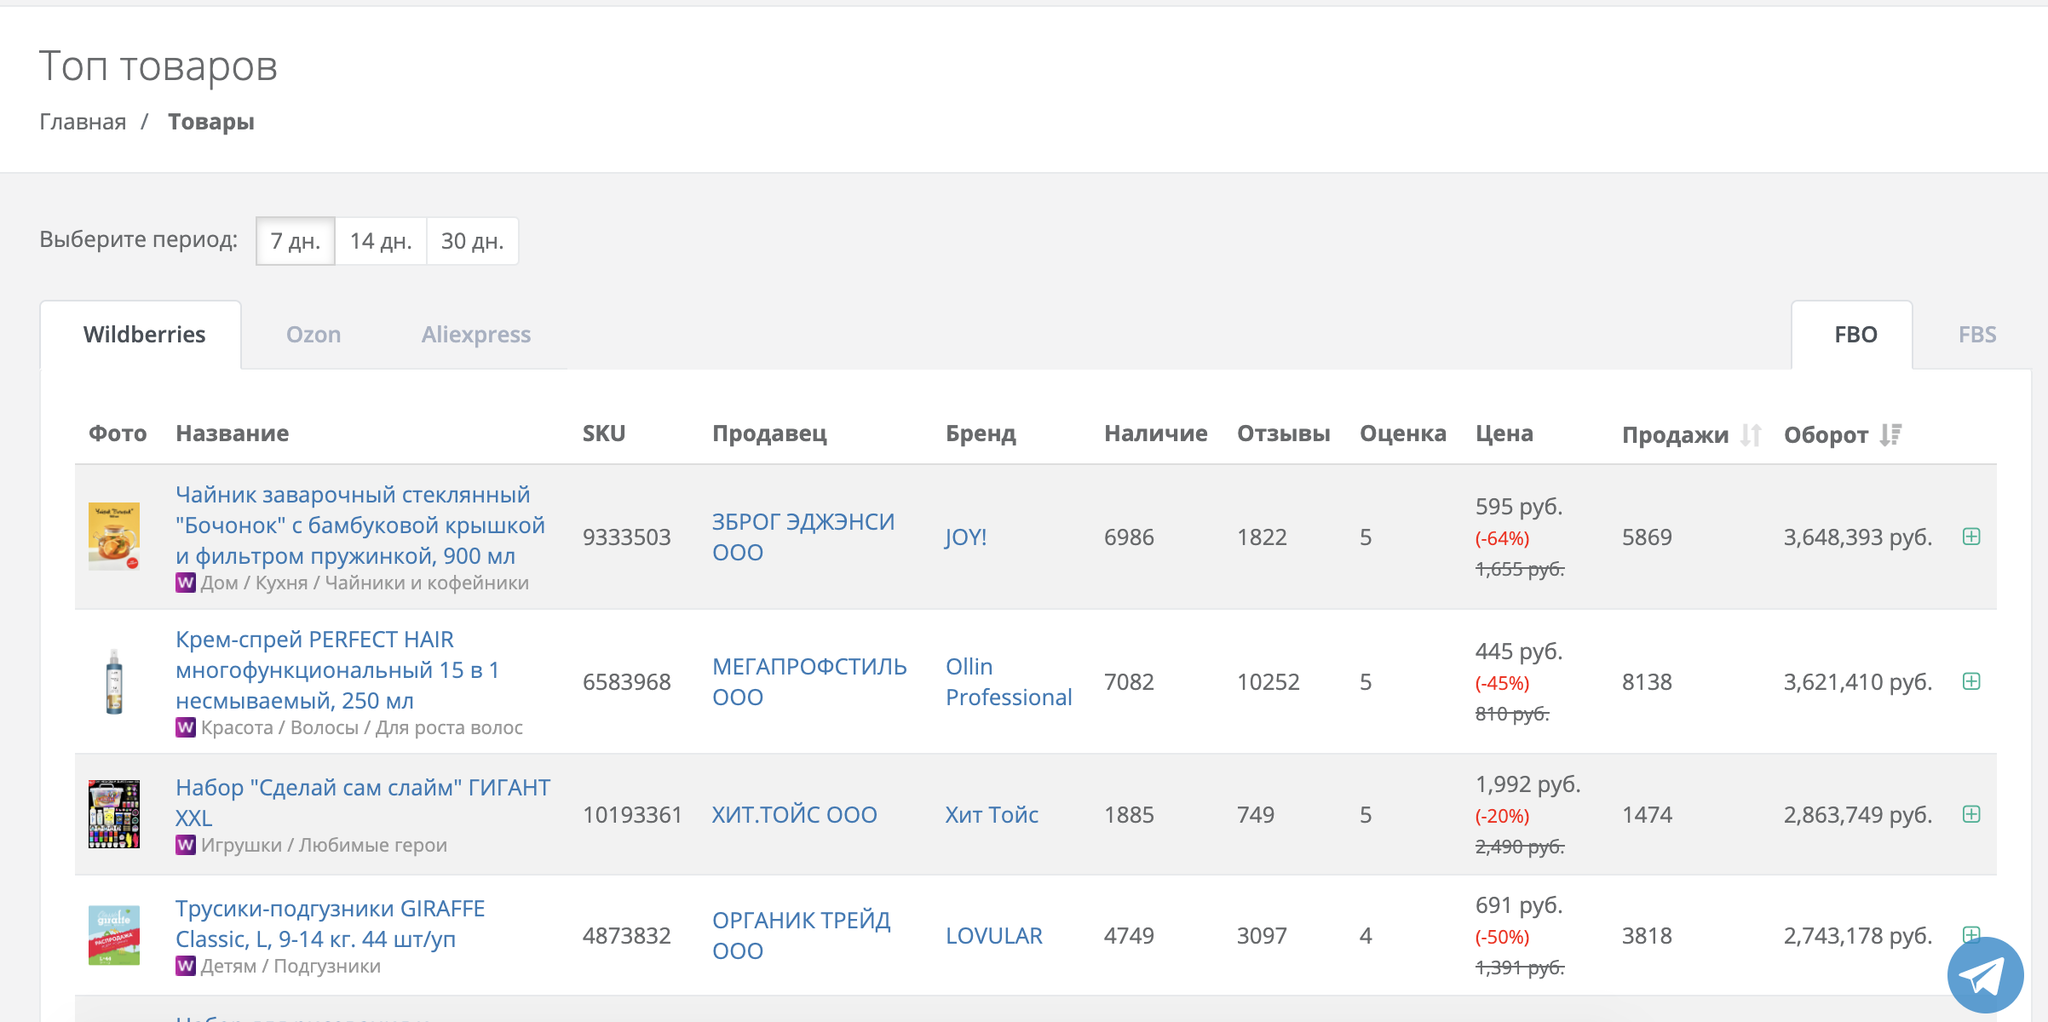The image size is (2048, 1022).
Task: Click the Цена column header
Action: tap(1504, 433)
